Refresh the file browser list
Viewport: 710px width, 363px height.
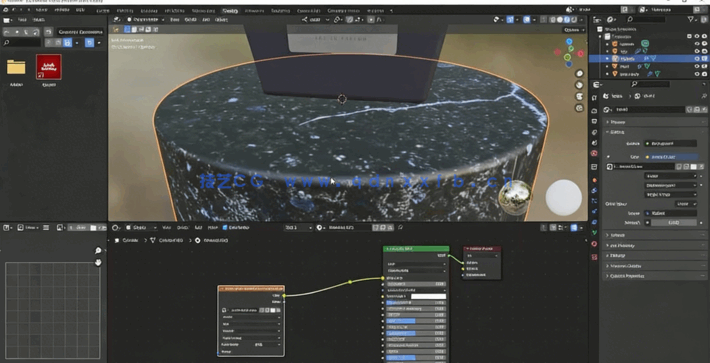point(35,32)
